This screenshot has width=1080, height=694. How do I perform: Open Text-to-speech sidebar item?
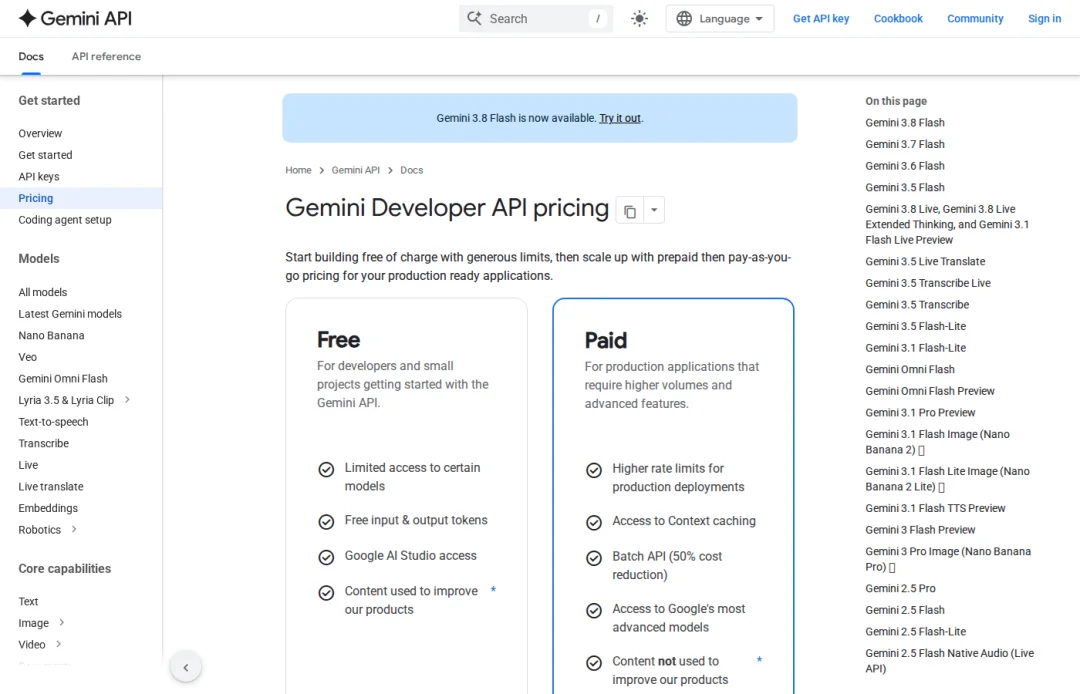coord(54,422)
